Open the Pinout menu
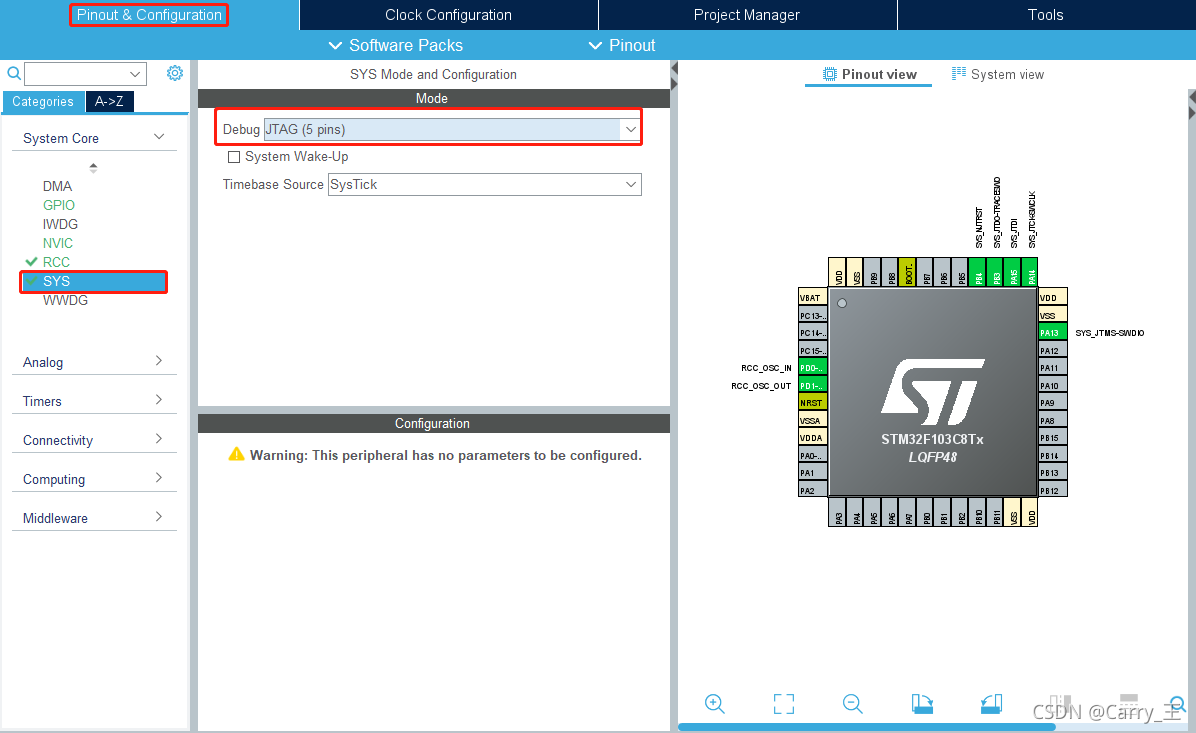The image size is (1196, 733). coord(622,46)
